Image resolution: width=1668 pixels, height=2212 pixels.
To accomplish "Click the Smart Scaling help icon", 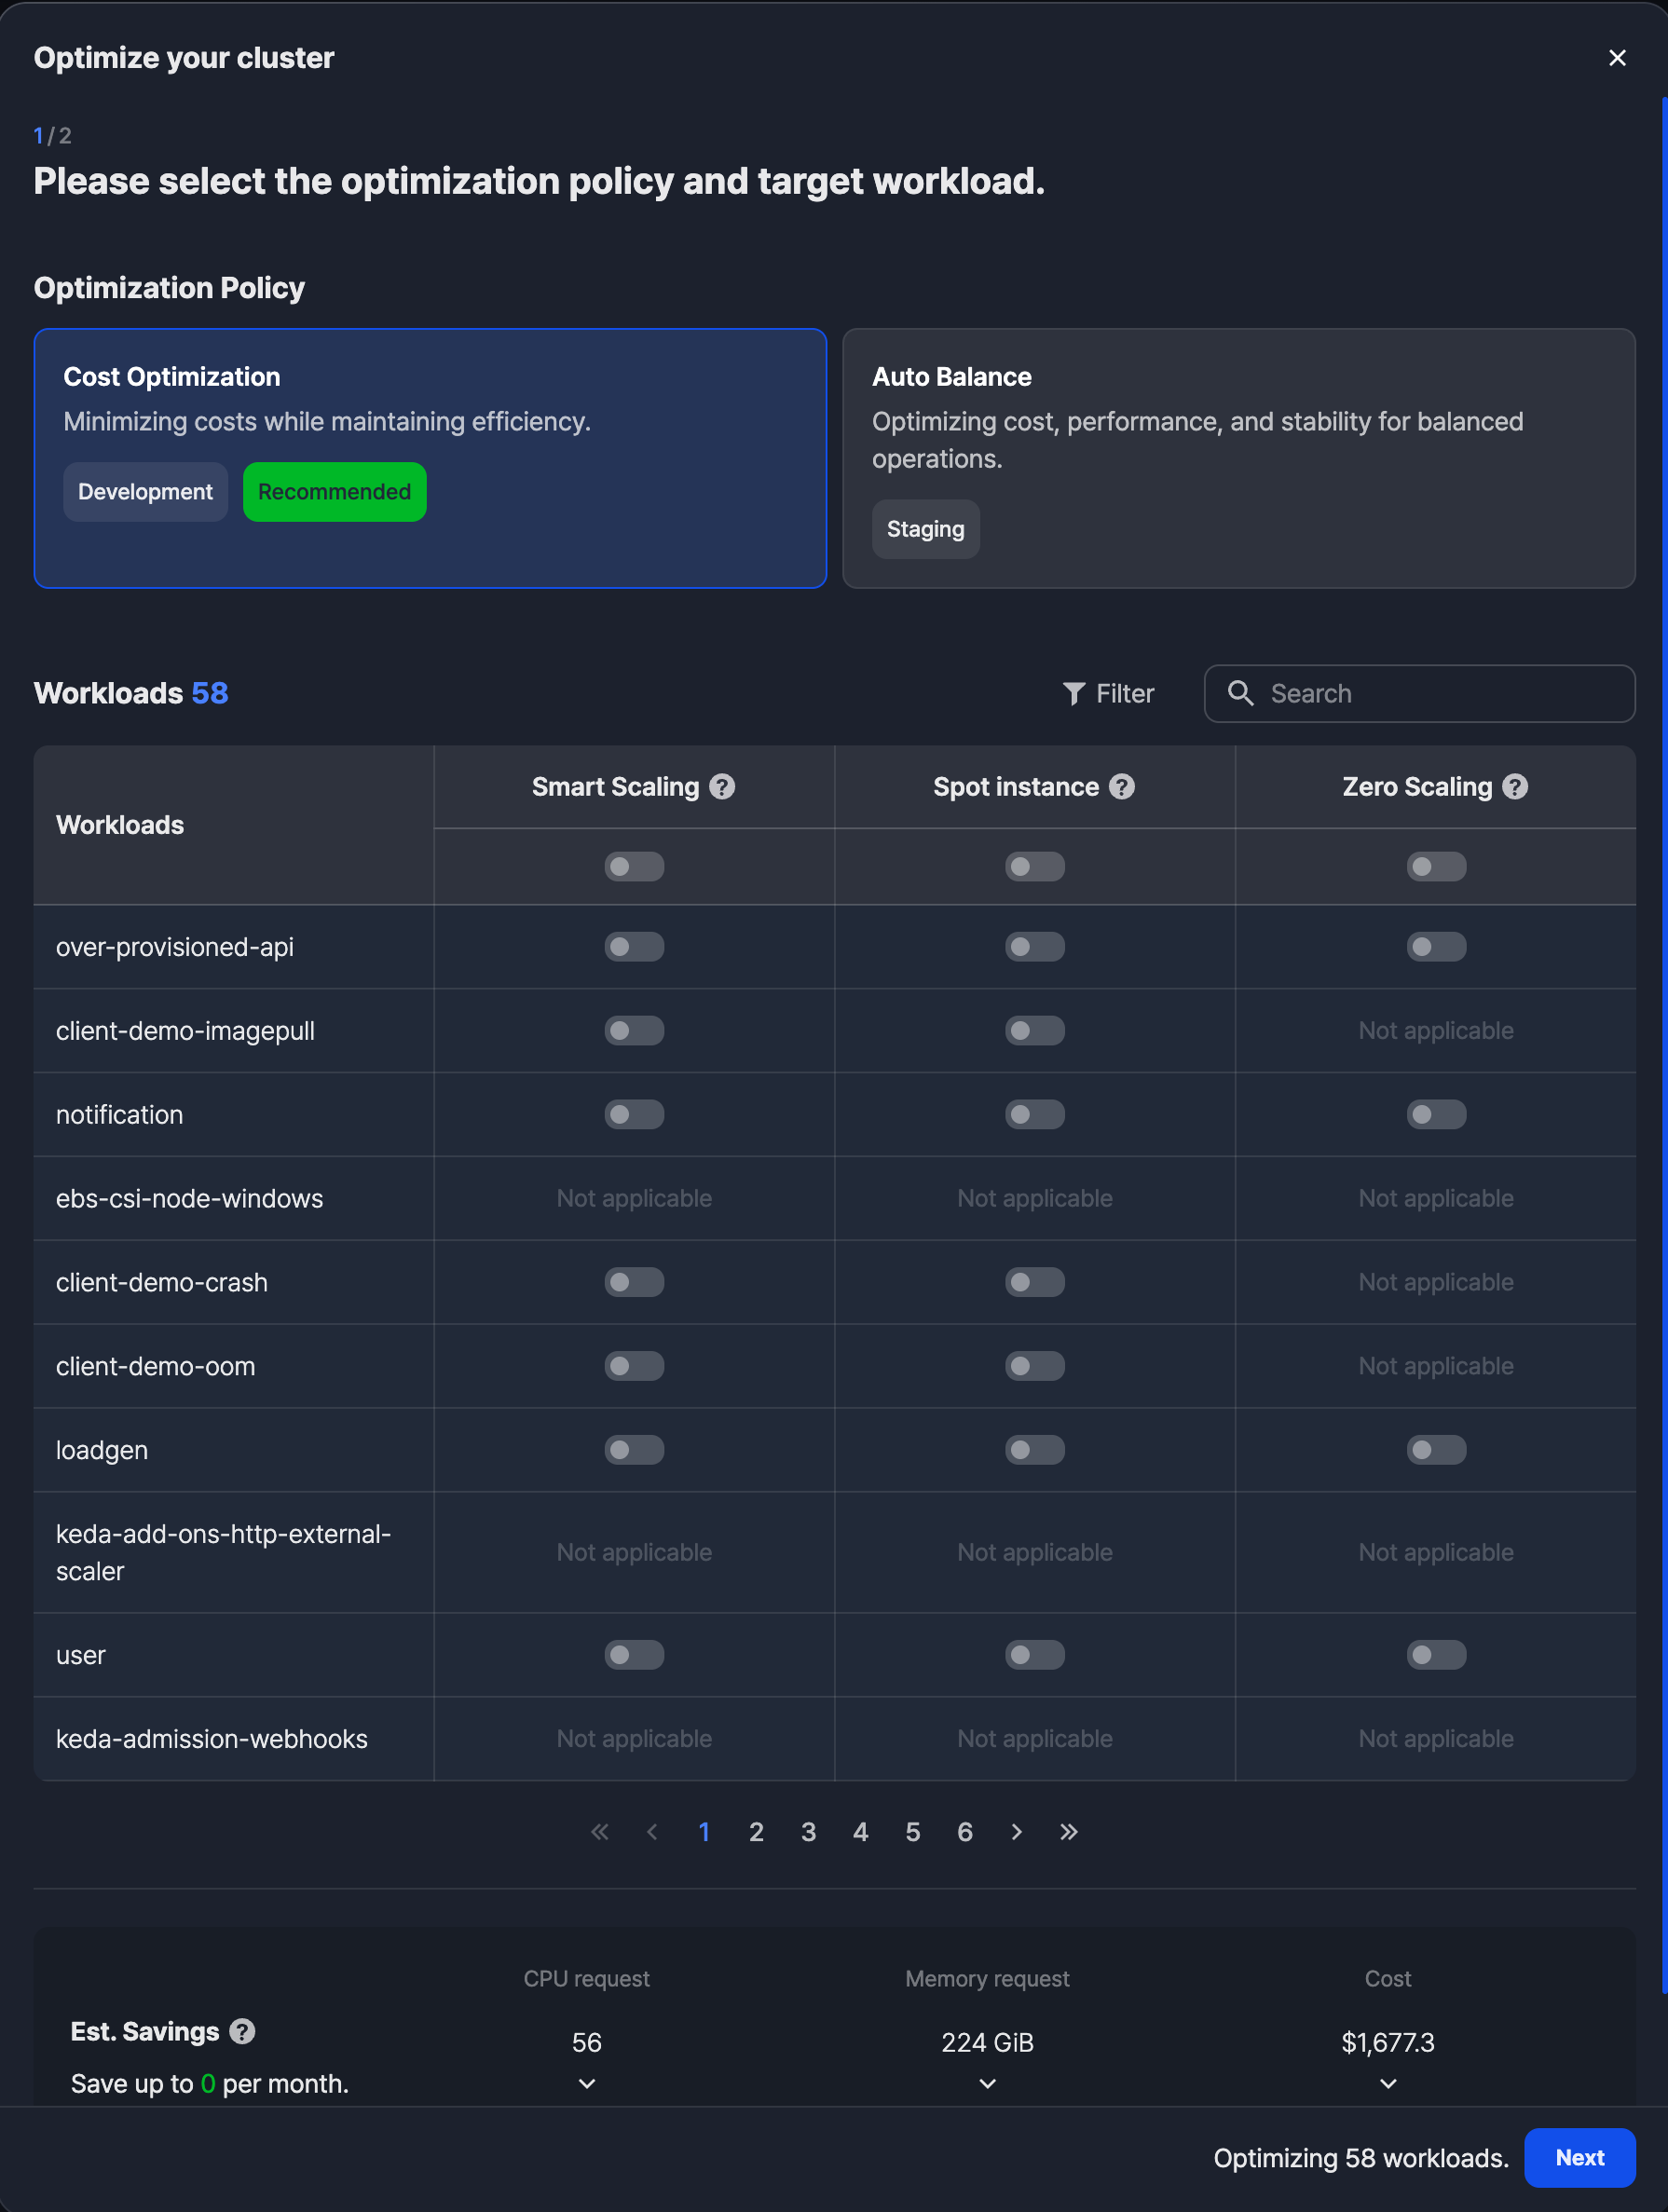I will (722, 787).
